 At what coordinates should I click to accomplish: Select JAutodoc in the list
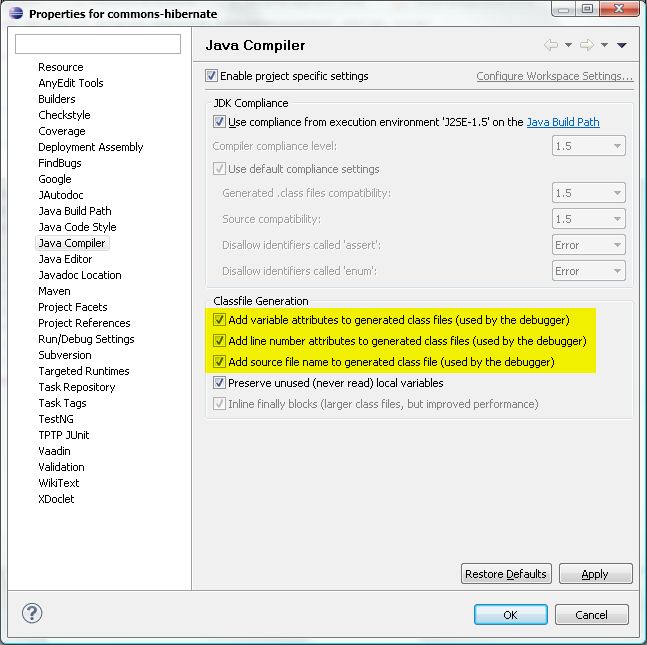pyautogui.click(x=61, y=195)
